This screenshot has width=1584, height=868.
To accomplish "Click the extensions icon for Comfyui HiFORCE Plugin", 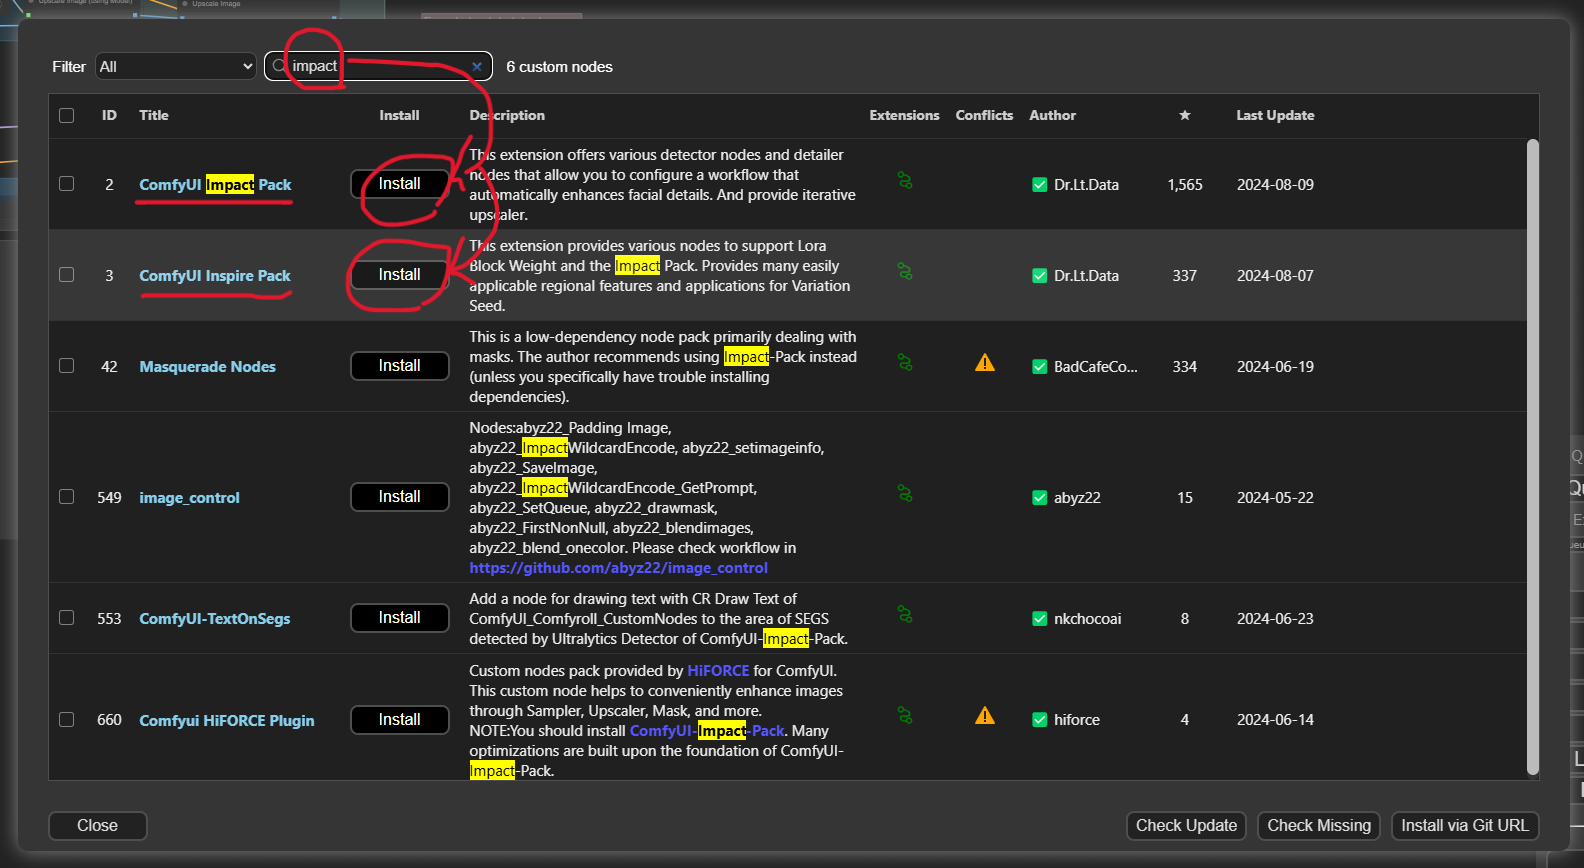I will point(905,716).
